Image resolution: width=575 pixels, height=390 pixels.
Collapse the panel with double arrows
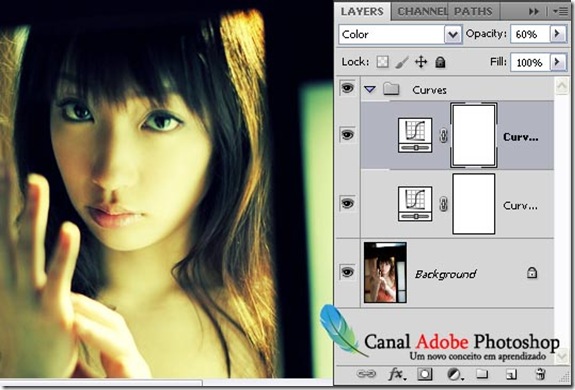coord(534,12)
